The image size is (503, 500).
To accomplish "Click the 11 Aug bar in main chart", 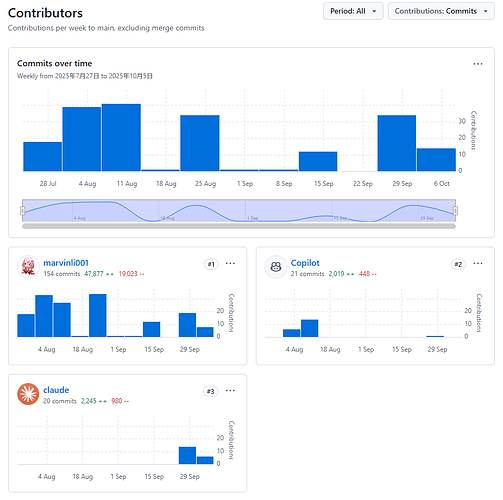I will click(x=121, y=137).
